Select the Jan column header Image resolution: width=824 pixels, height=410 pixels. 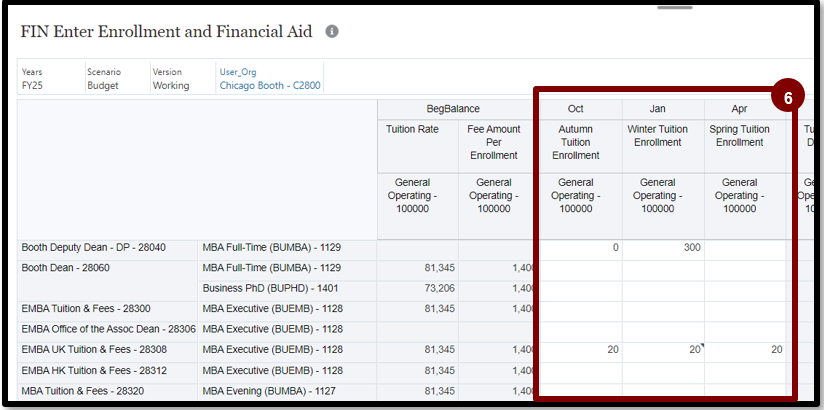coord(658,109)
